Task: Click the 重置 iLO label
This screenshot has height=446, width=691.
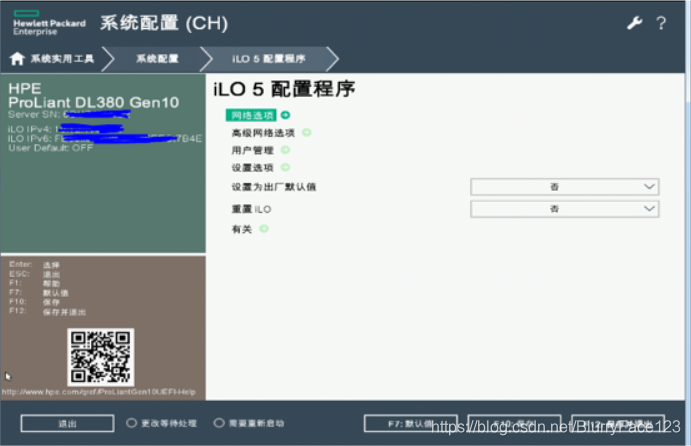Action: pyautogui.click(x=251, y=209)
